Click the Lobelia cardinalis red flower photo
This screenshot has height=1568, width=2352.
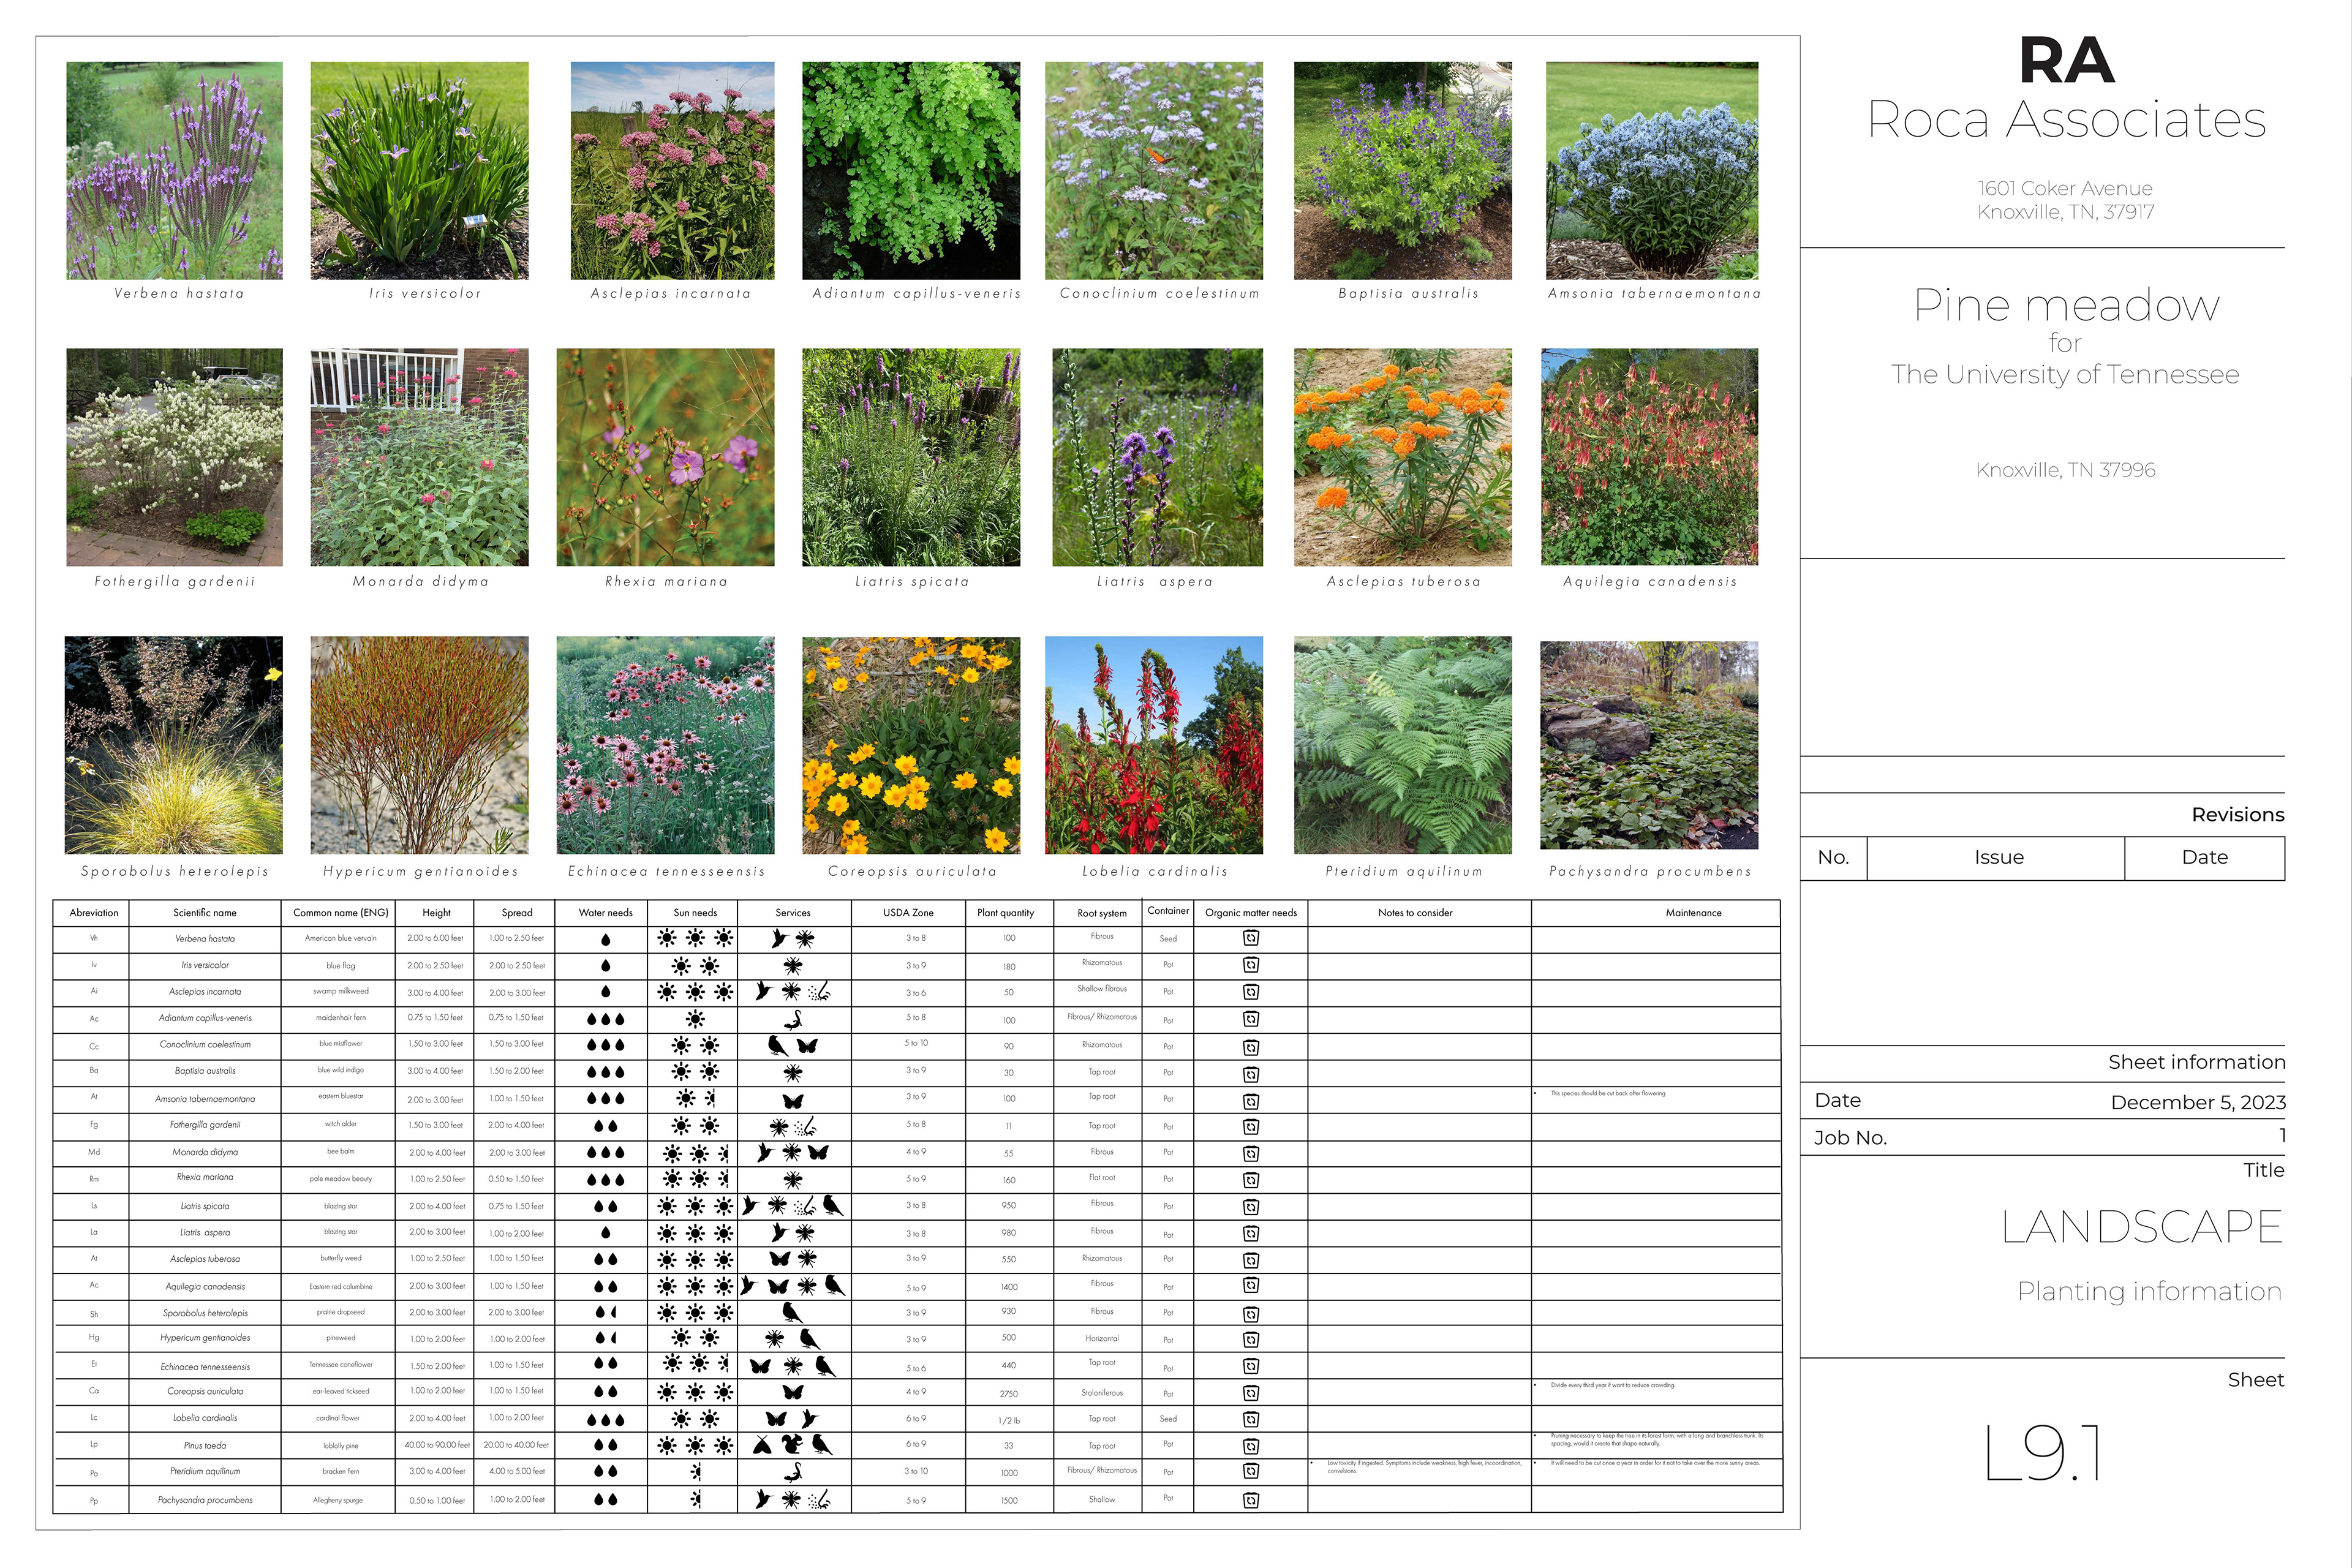tap(1153, 745)
